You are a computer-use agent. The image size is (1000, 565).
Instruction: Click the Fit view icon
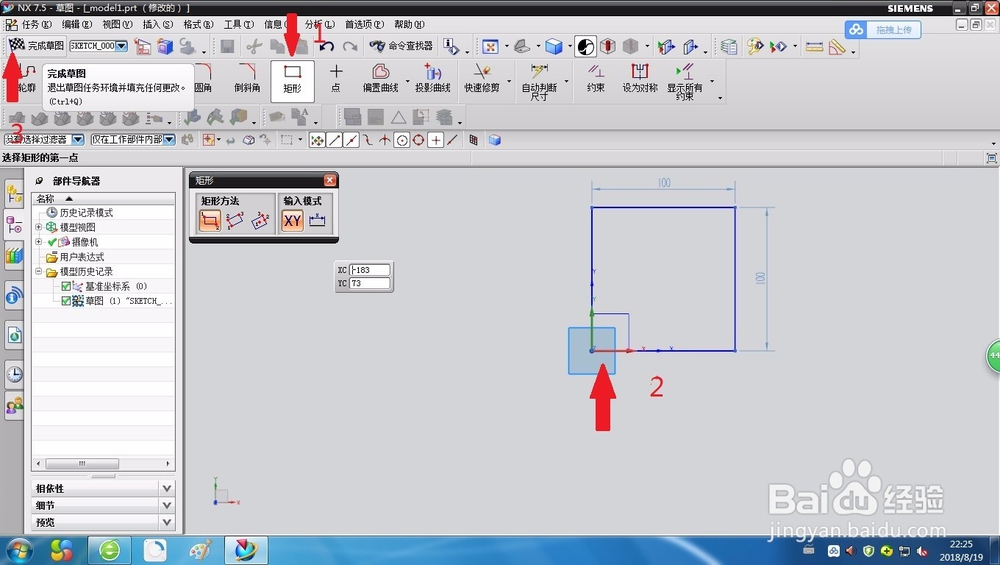click(490, 47)
